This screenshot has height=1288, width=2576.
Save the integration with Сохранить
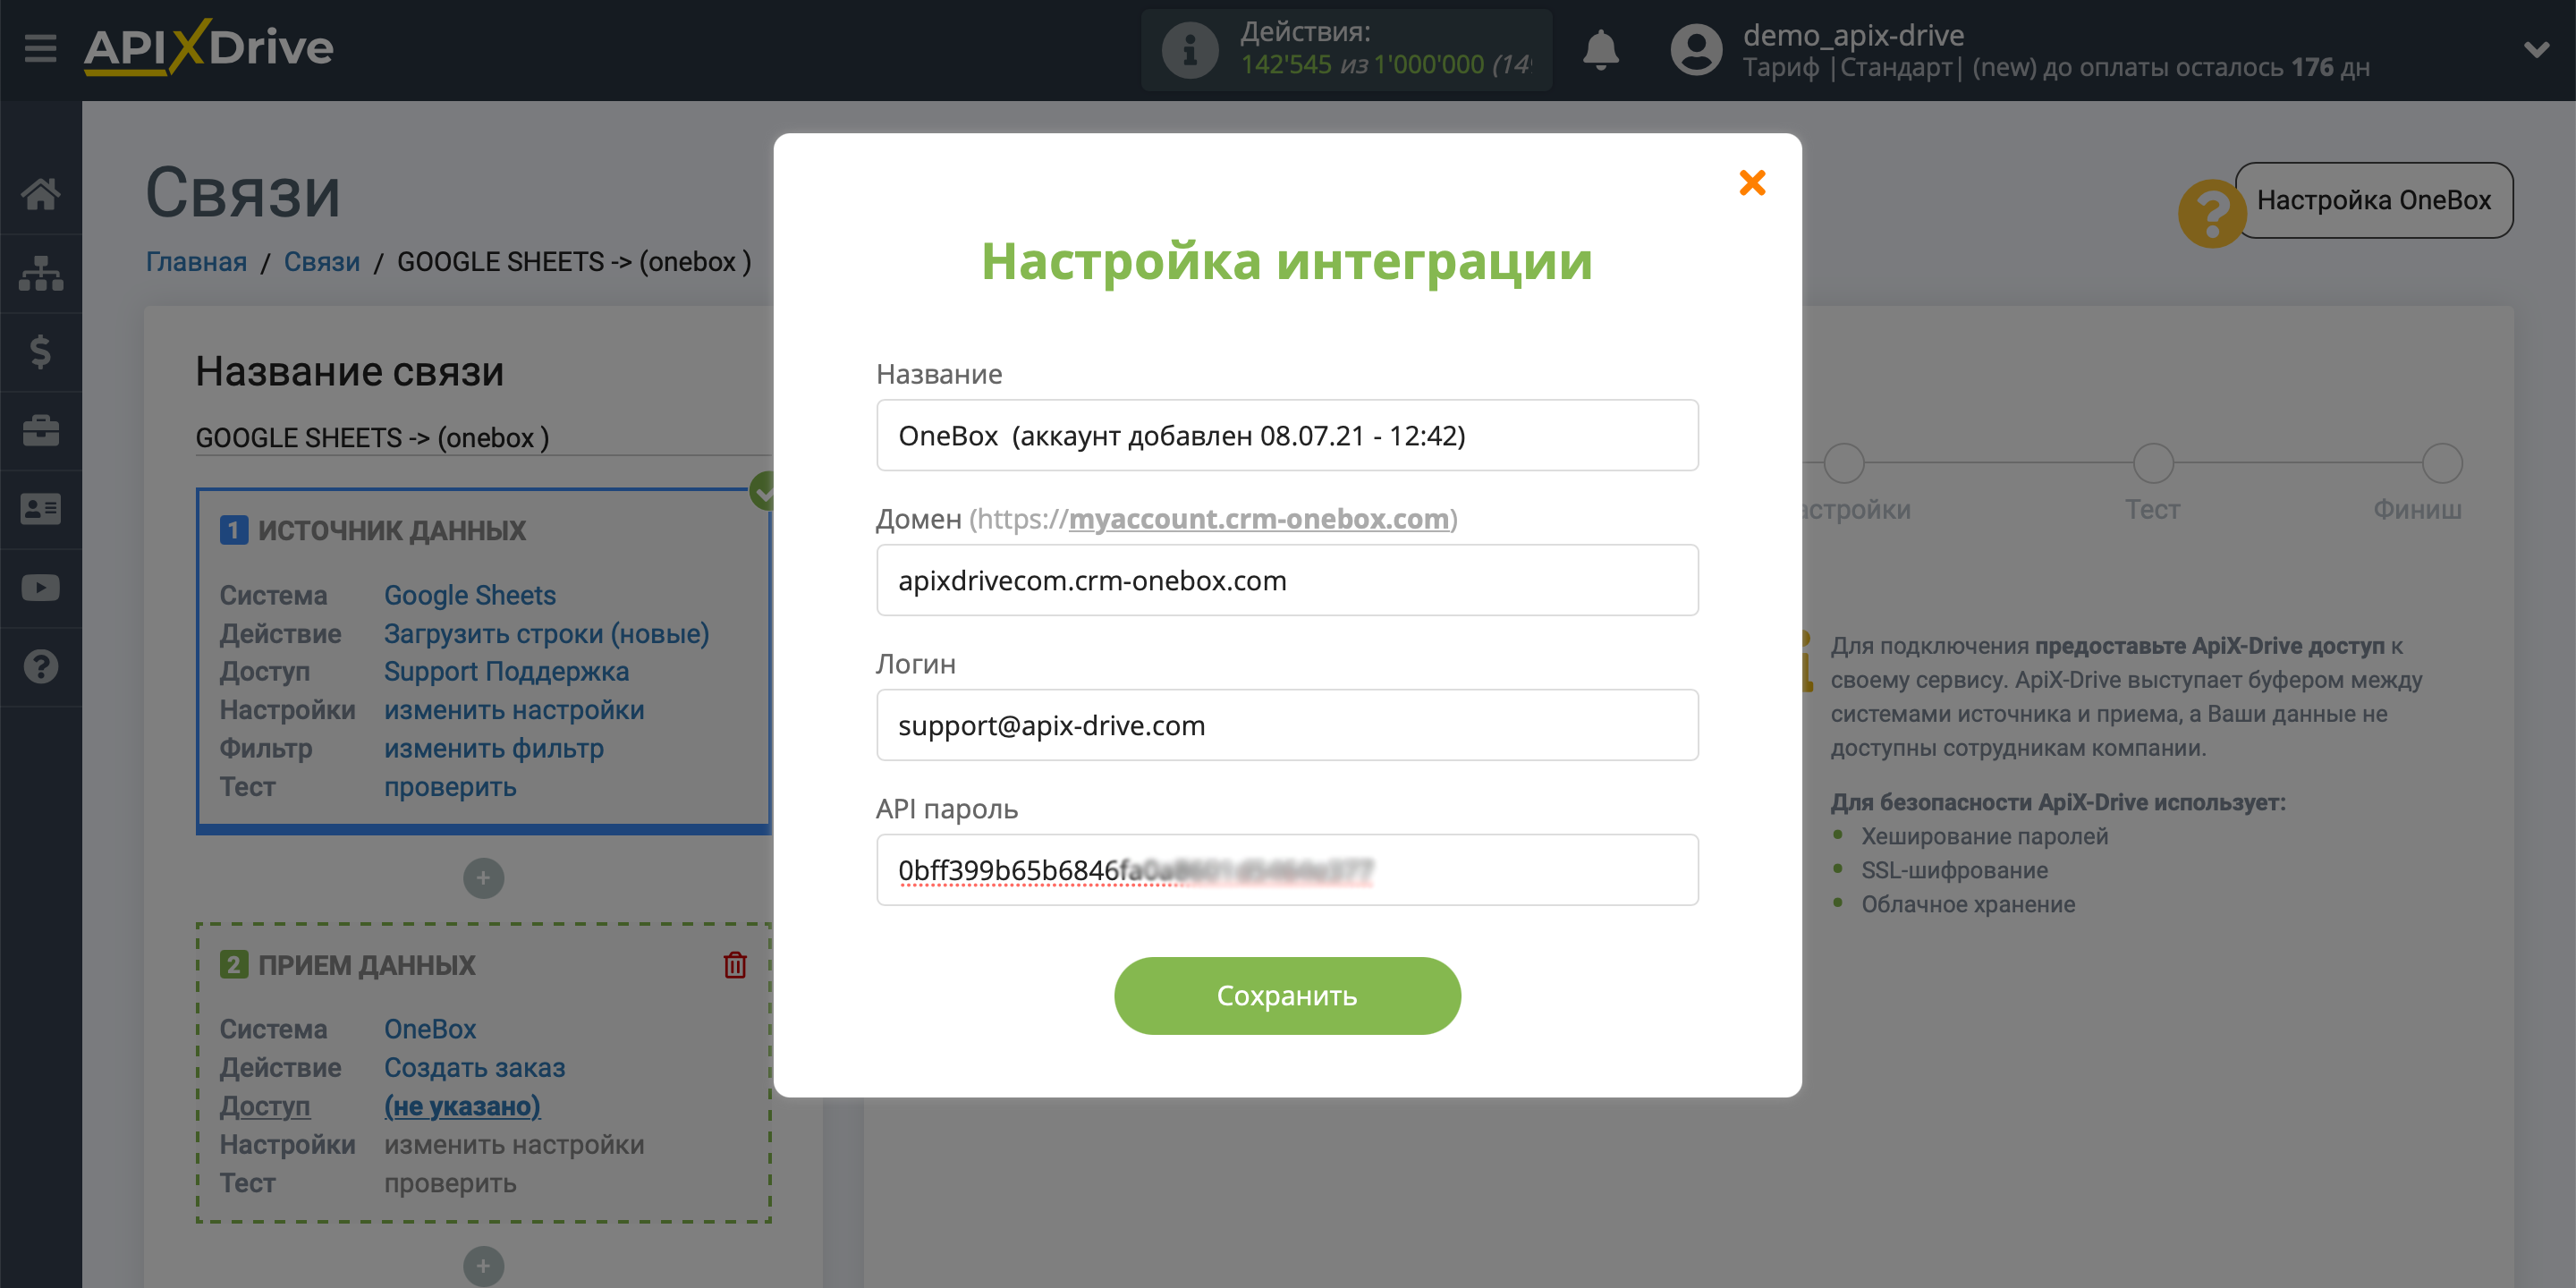1287,996
